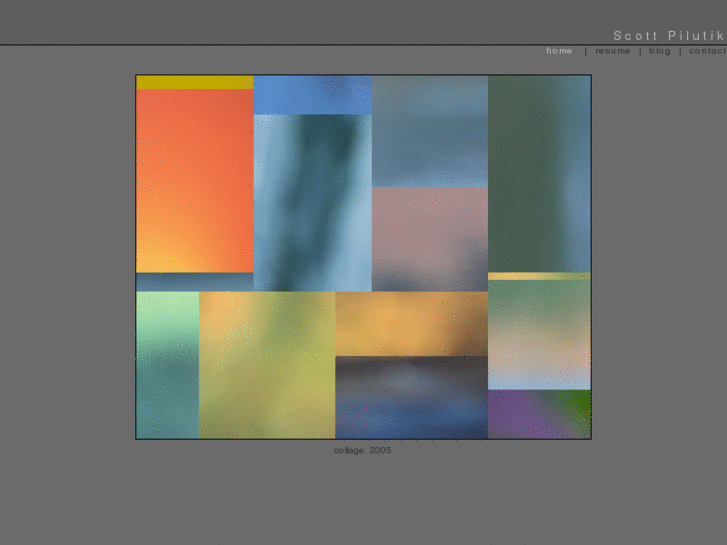This screenshot has height=545, width=727.
Task: Open the home navigation link
Action: coord(559,51)
